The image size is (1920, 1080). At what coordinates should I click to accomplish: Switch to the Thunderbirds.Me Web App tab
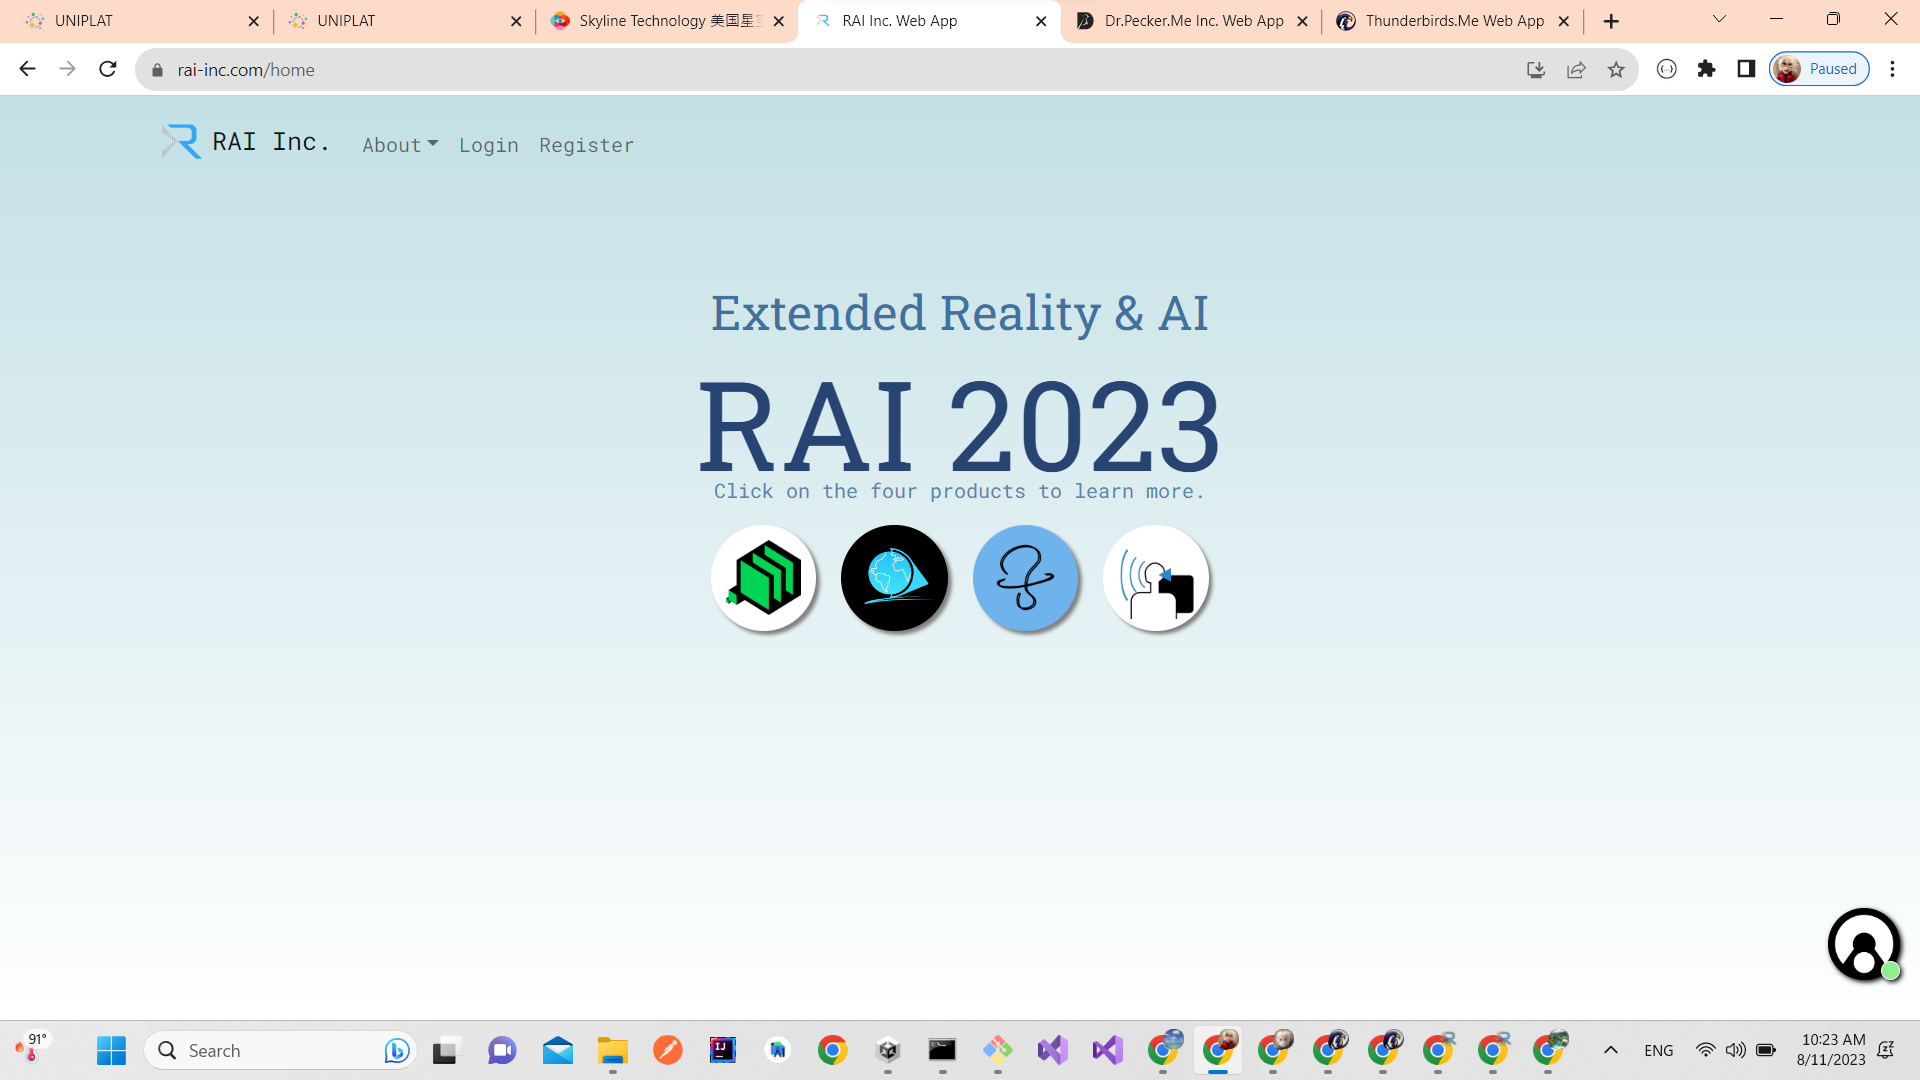[1450, 20]
